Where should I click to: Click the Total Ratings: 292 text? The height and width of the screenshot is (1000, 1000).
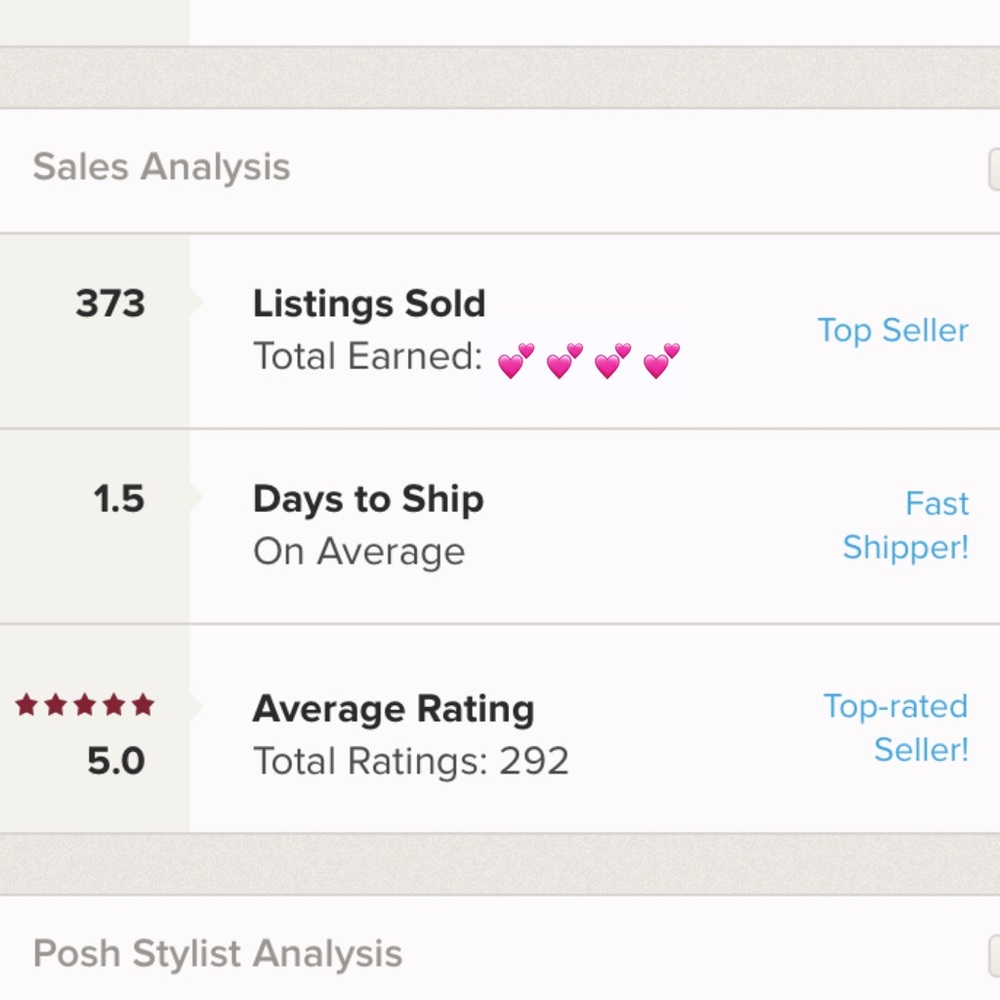(411, 761)
